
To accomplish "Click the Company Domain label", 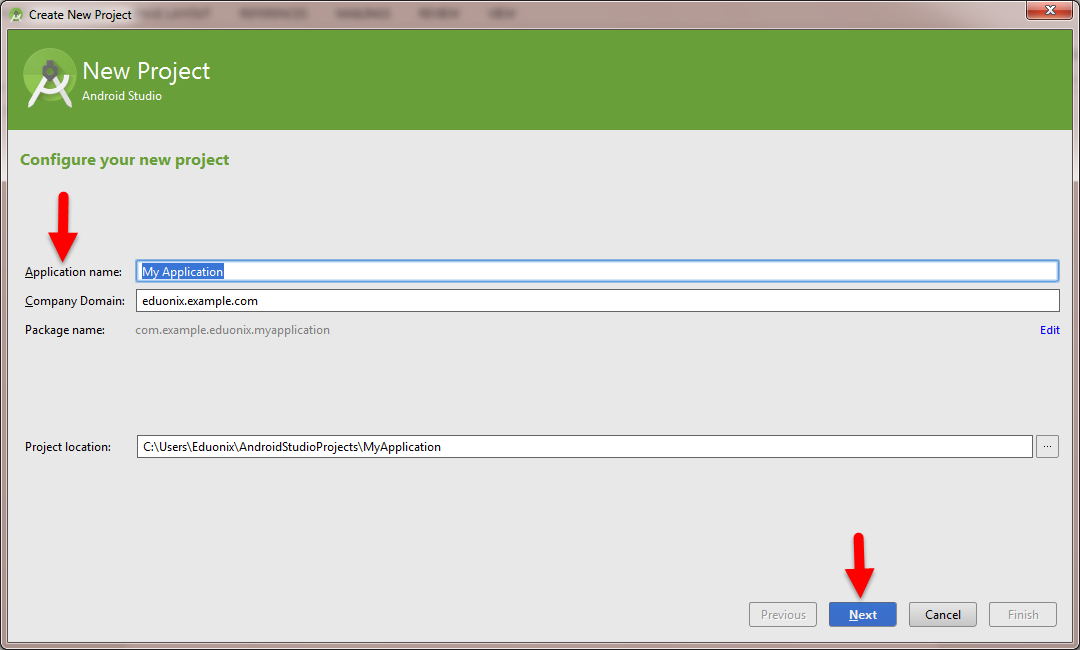I will [75, 301].
